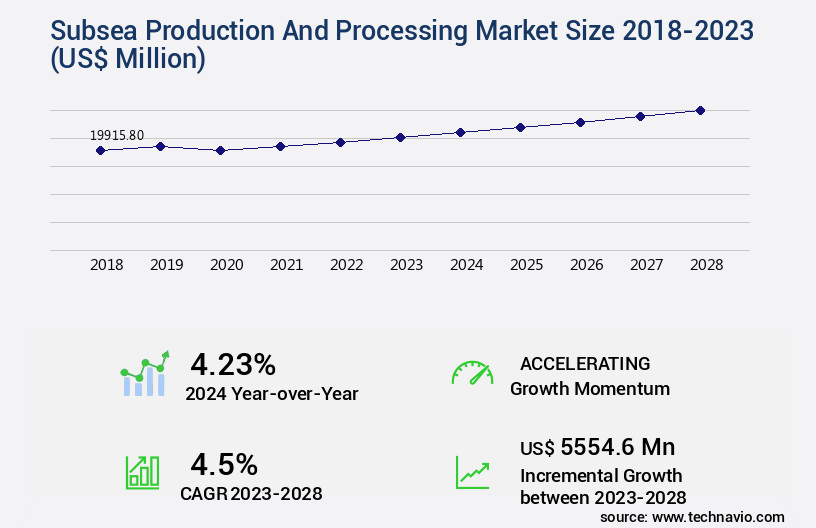
Task: Click the 4.5% CAGR figure
Action: coord(224,464)
